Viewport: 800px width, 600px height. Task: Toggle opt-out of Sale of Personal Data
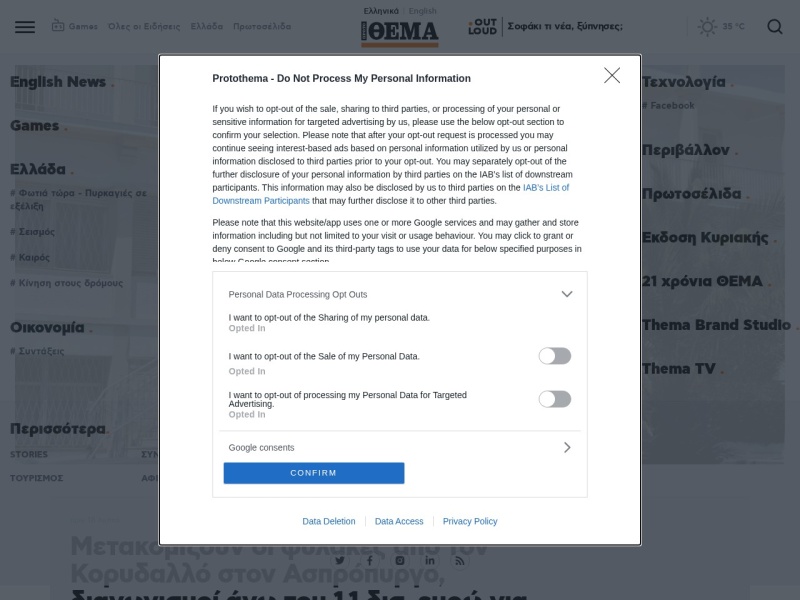coord(555,356)
